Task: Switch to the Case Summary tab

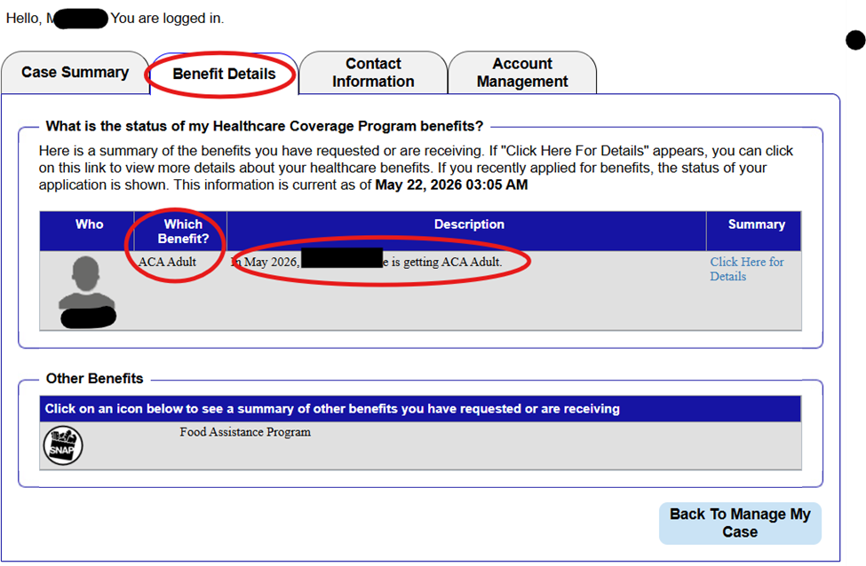Action: (x=75, y=72)
